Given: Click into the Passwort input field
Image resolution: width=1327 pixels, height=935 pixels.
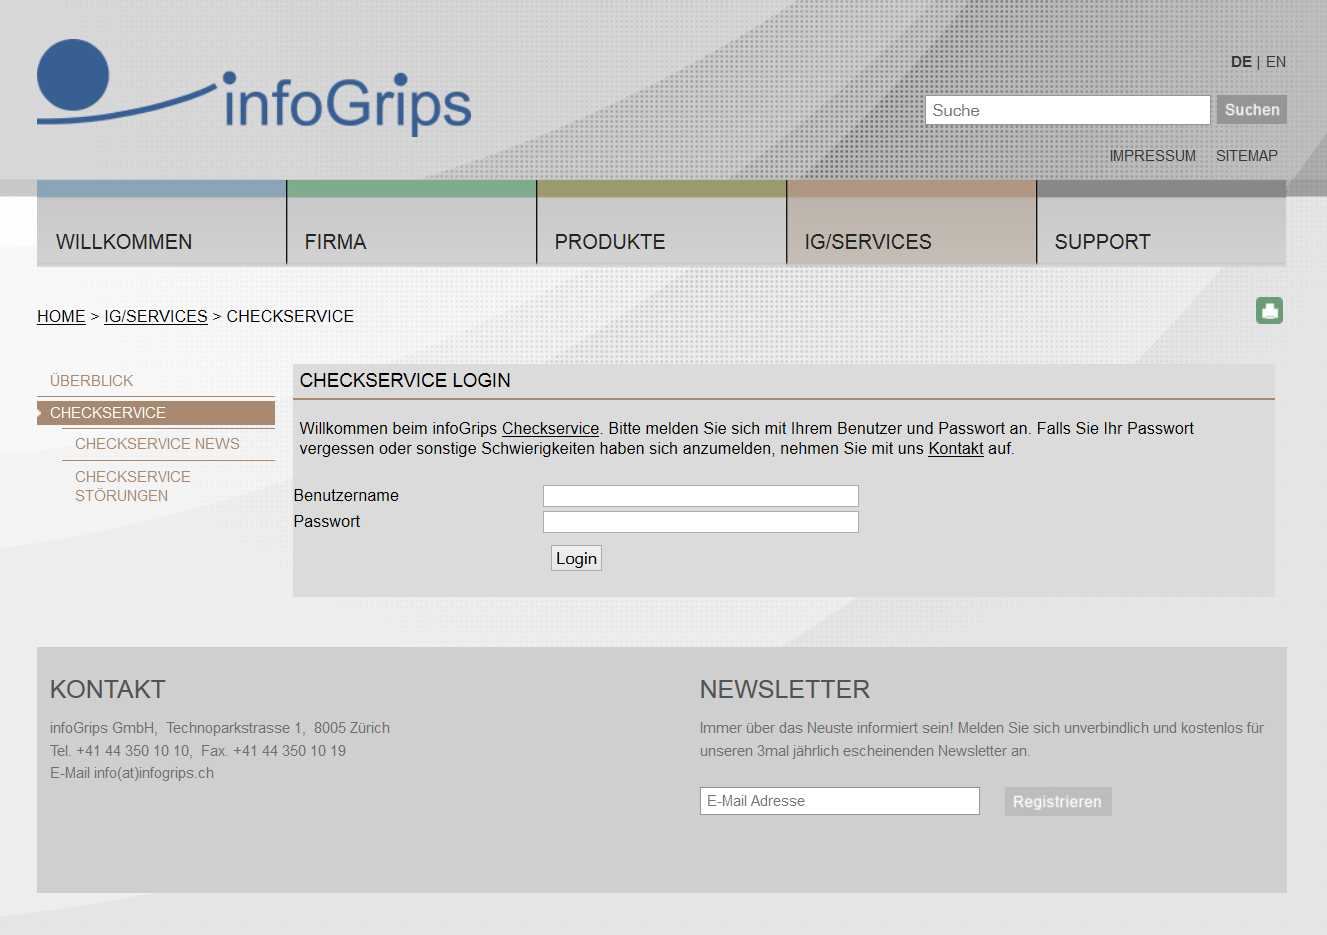Looking at the screenshot, I should pos(701,522).
